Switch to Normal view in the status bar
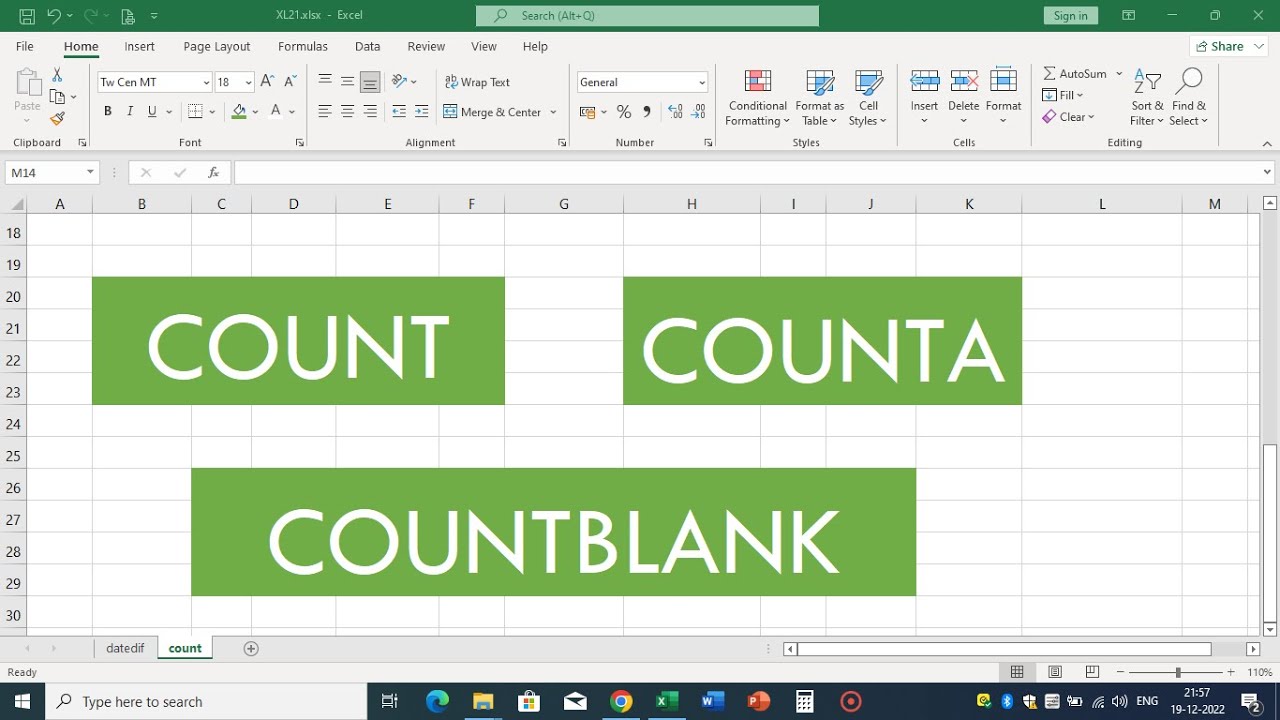 coord(1017,673)
